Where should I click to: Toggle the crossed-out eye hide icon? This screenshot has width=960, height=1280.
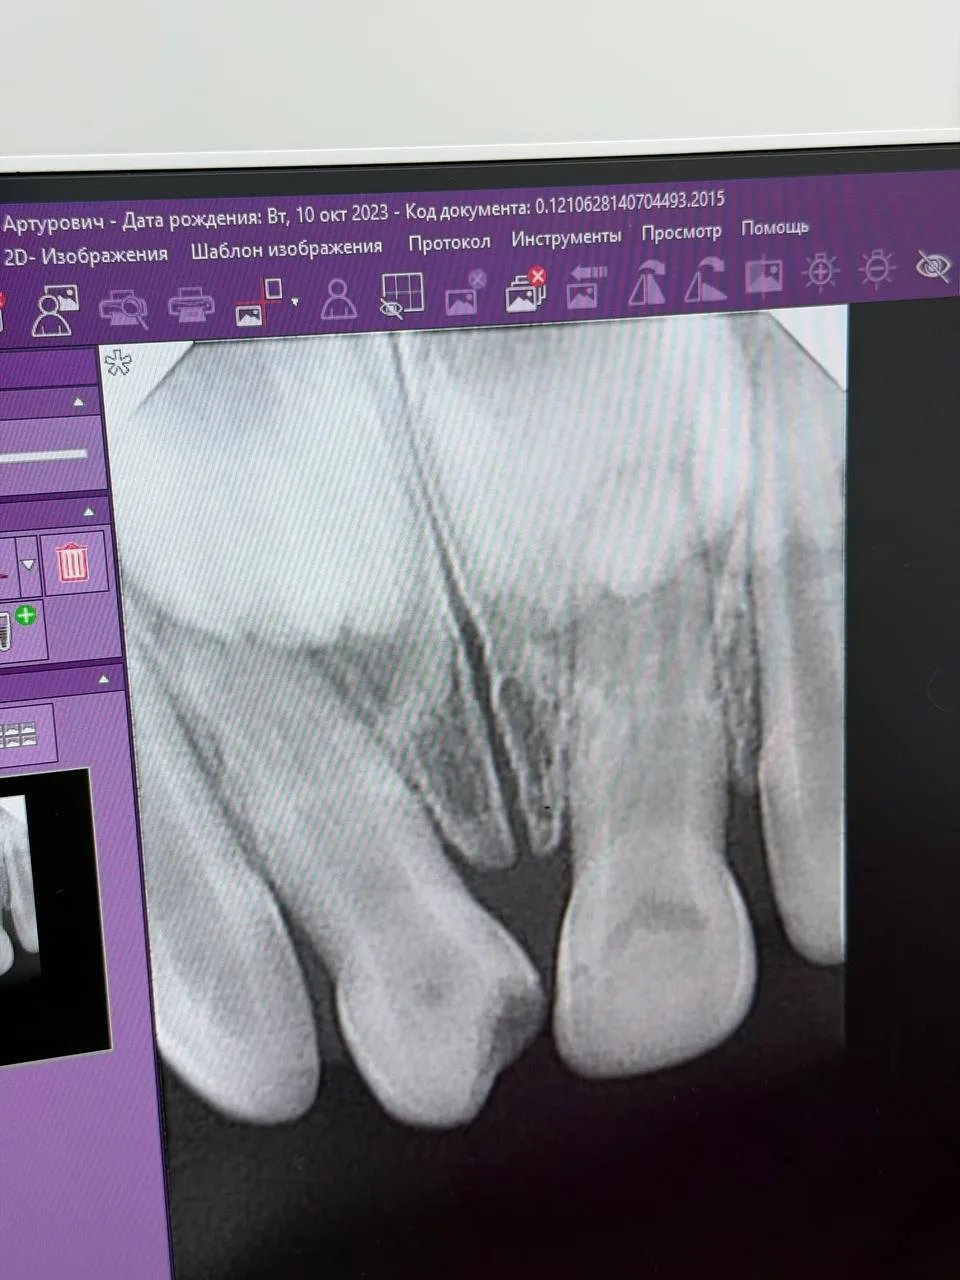pyautogui.click(x=933, y=266)
